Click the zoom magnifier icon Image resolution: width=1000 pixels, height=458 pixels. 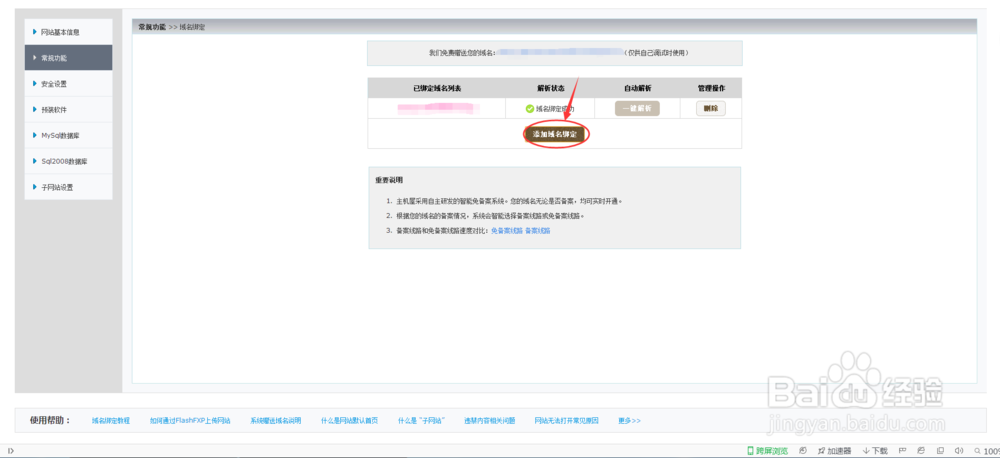click(x=978, y=451)
